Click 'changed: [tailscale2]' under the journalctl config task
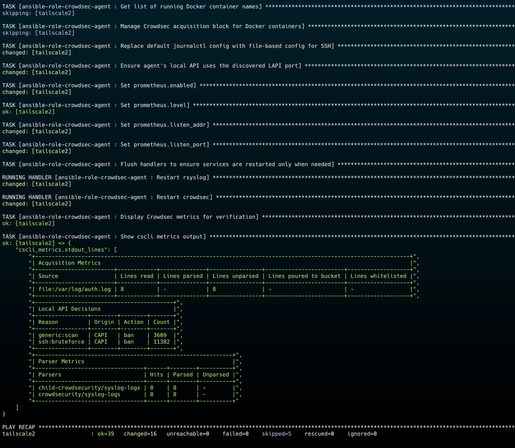 pos(37,53)
